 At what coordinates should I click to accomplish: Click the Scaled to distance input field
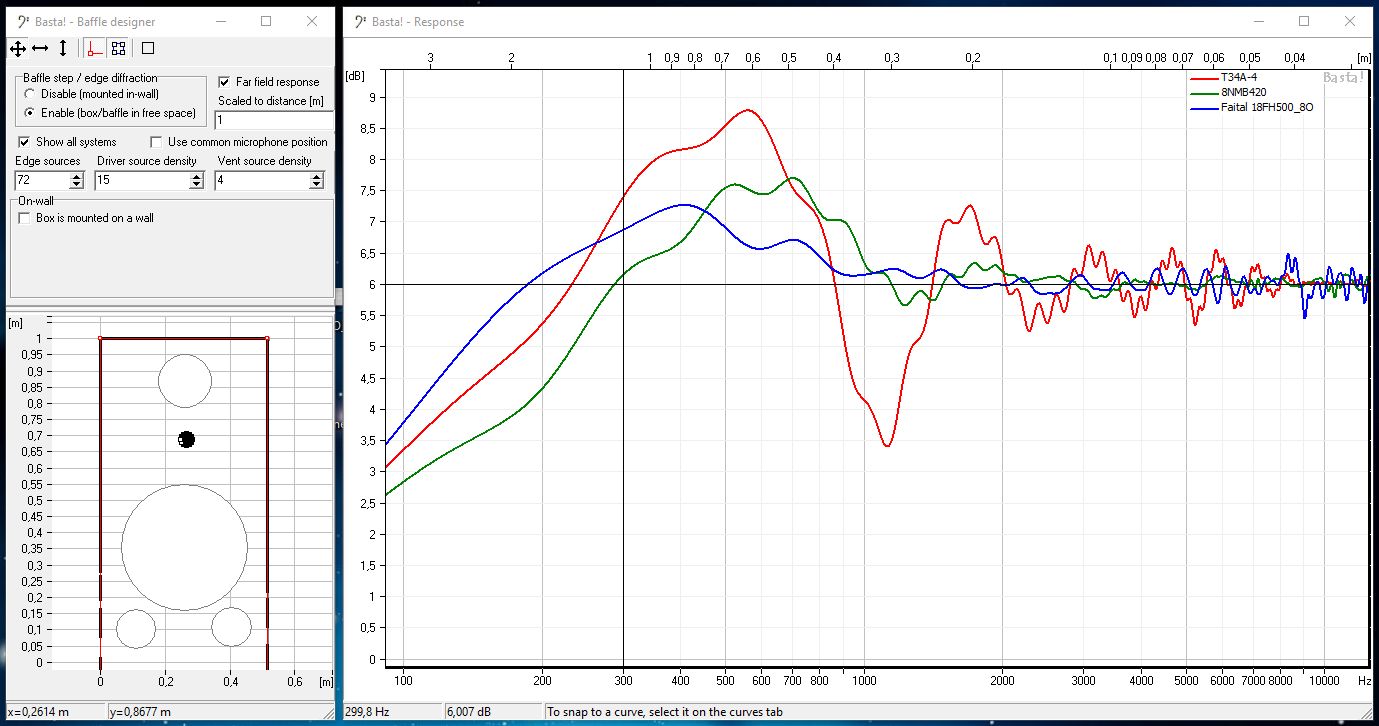[x=272, y=120]
